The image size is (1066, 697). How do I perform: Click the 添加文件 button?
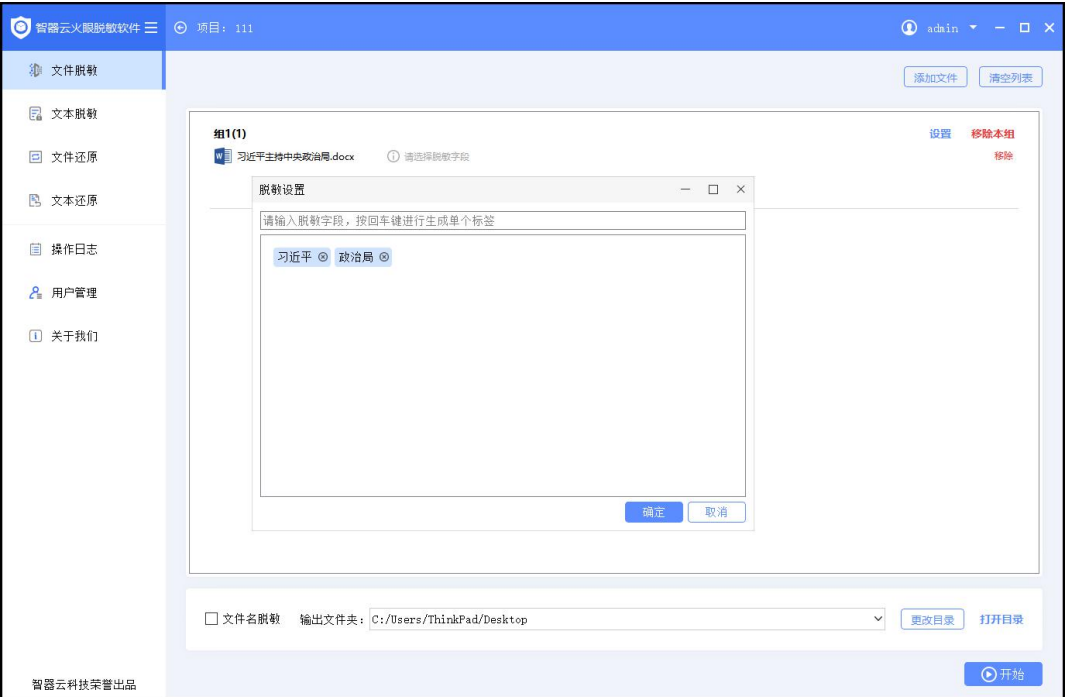(x=934, y=77)
